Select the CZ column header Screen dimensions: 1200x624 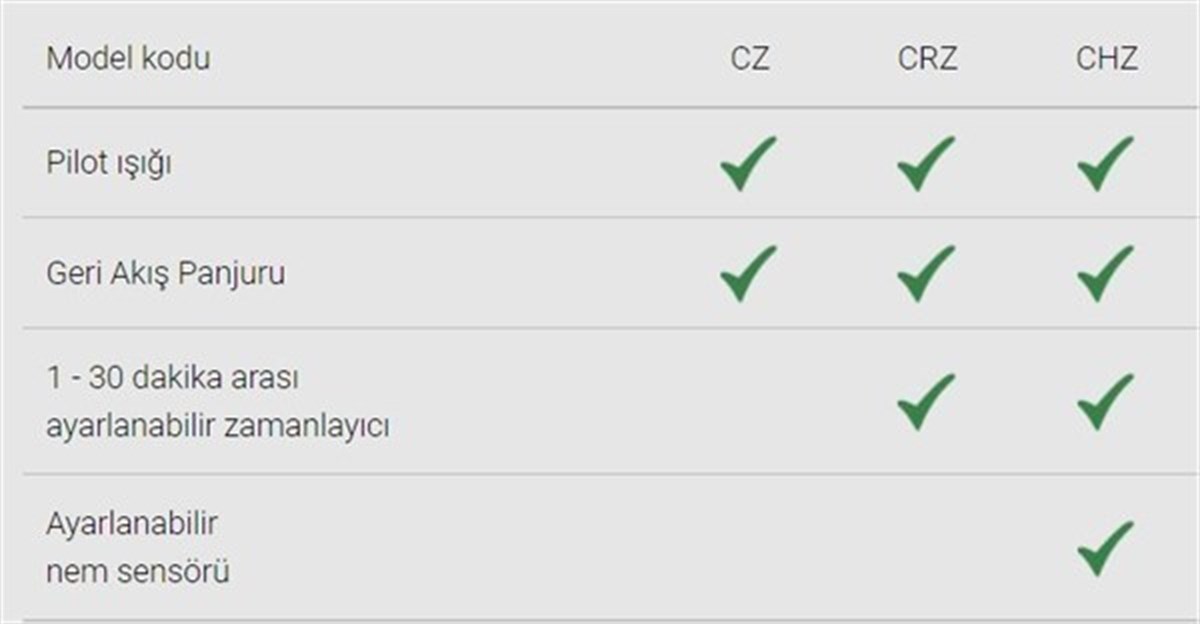[x=750, y=58]
